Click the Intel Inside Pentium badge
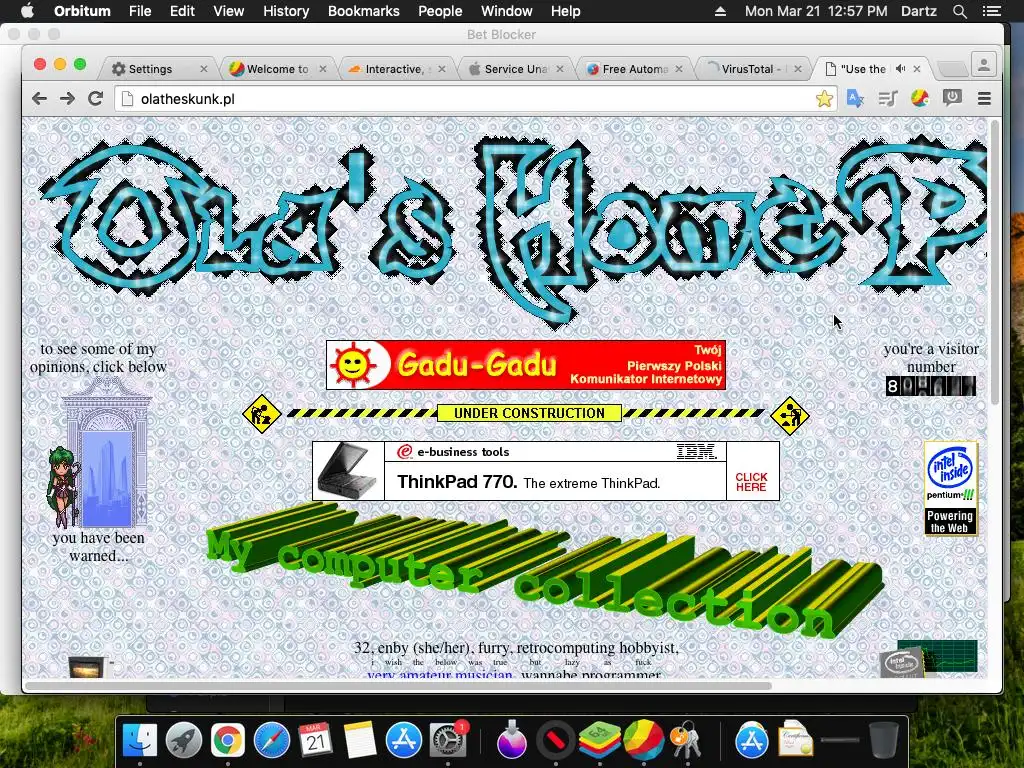 tap(951, 488)
